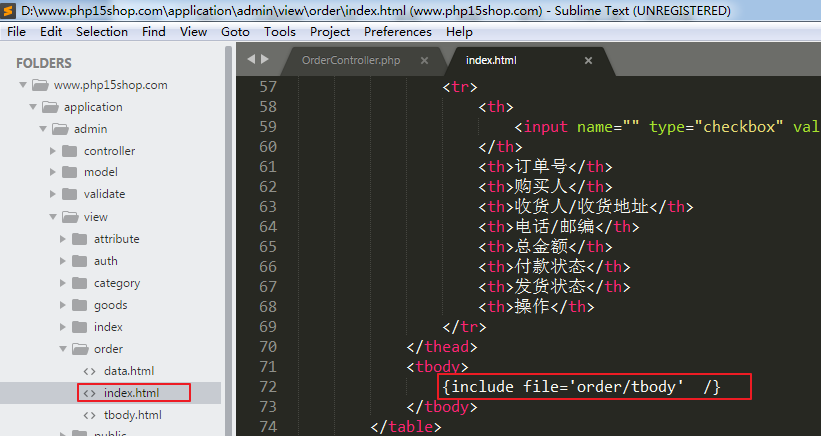Open index.html in the sidebar
The width and height of the screenshot is (821, 436).
point(131,393)
